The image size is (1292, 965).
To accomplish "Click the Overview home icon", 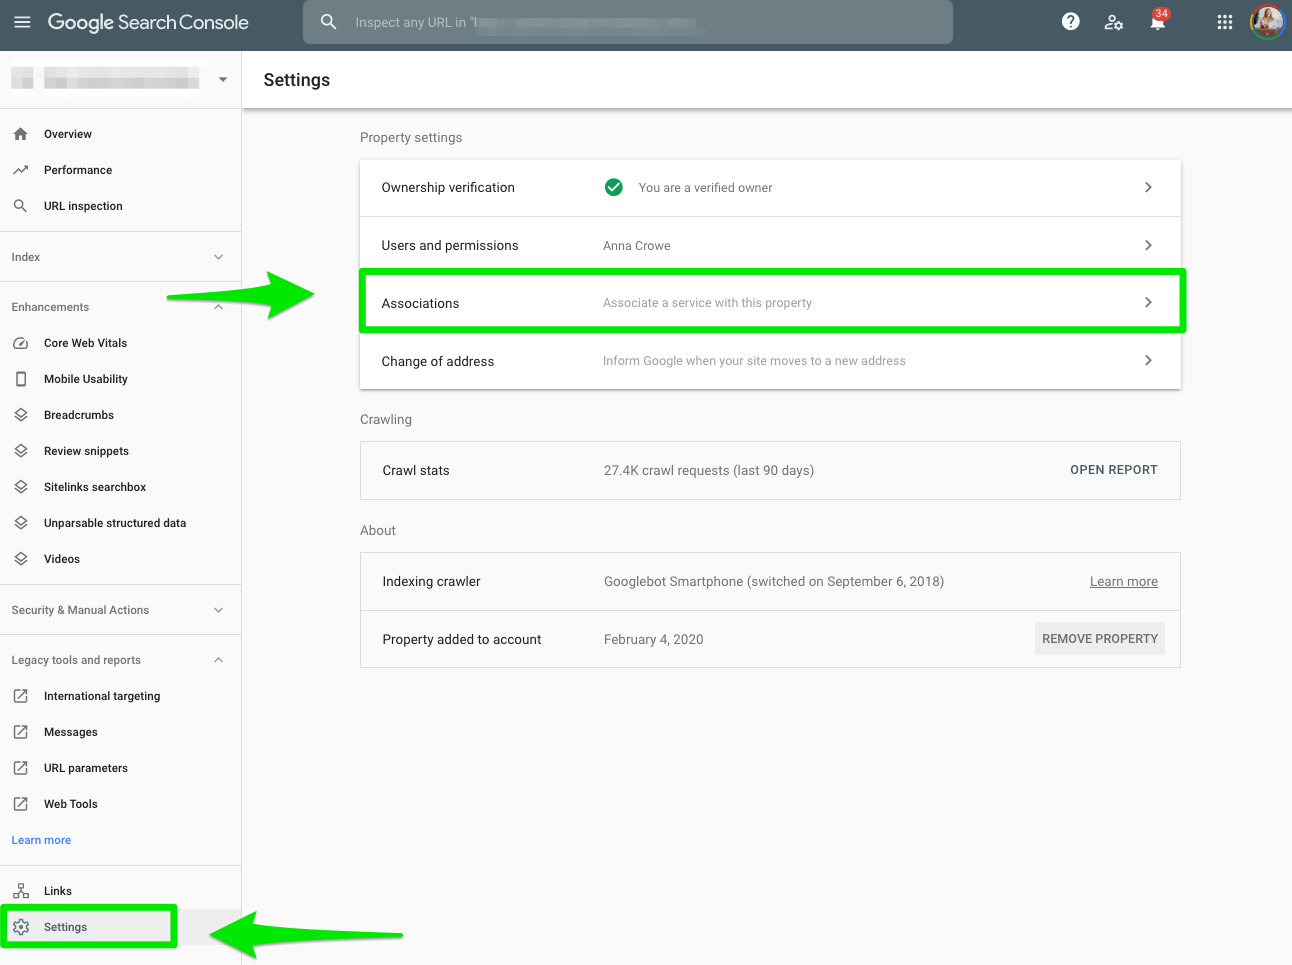I will 21,134.
